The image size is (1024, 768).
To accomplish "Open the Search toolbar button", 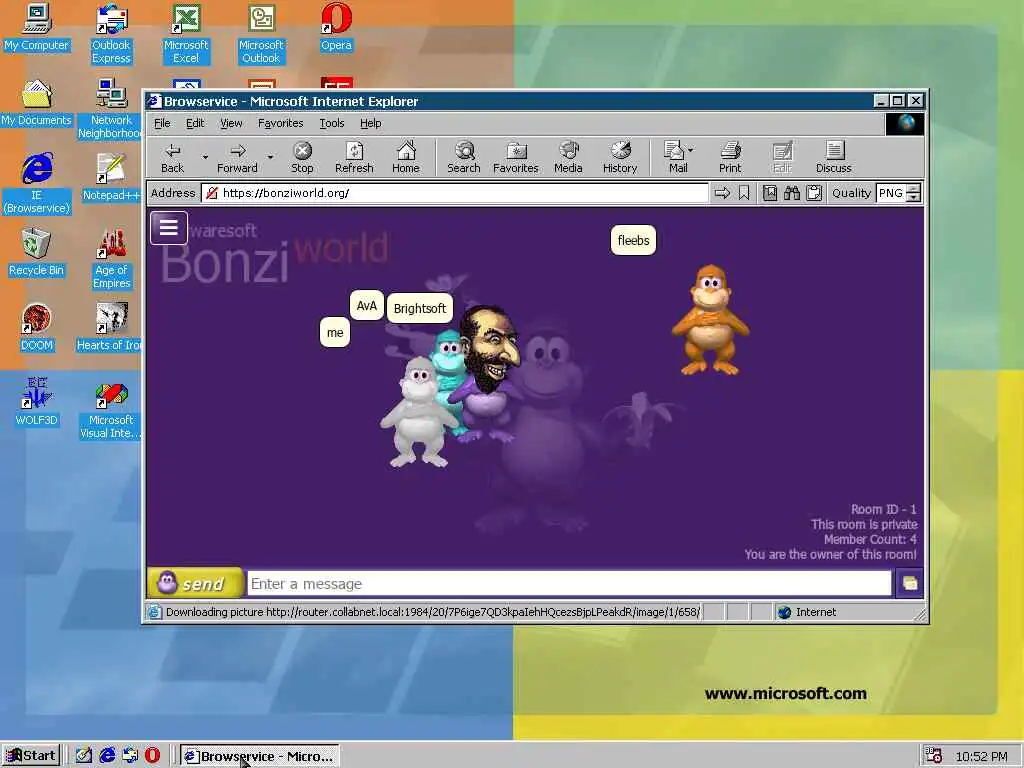I will coord(464,157).
